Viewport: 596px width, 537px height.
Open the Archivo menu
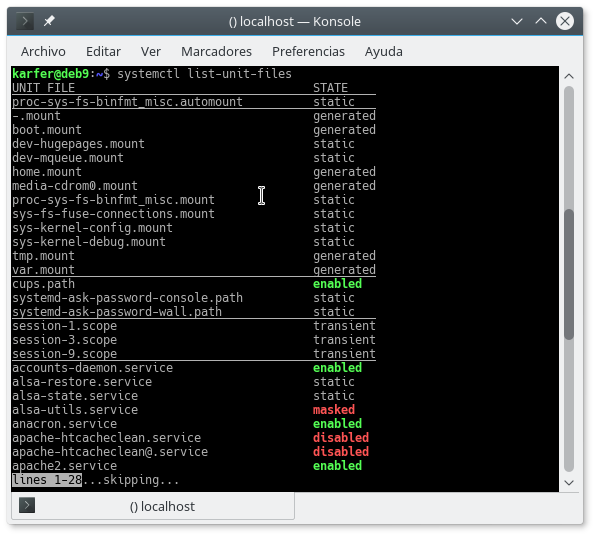coord(43,52)
